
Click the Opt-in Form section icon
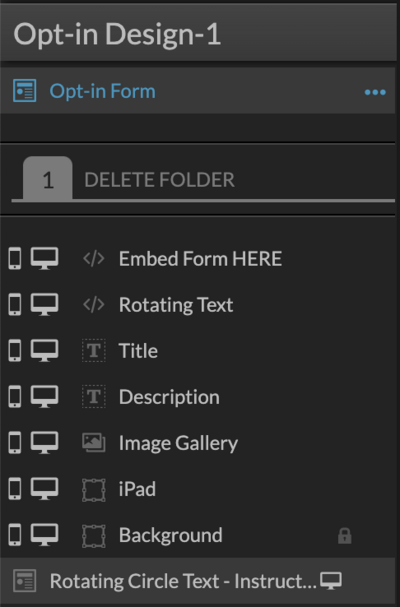tap(25, 91)
